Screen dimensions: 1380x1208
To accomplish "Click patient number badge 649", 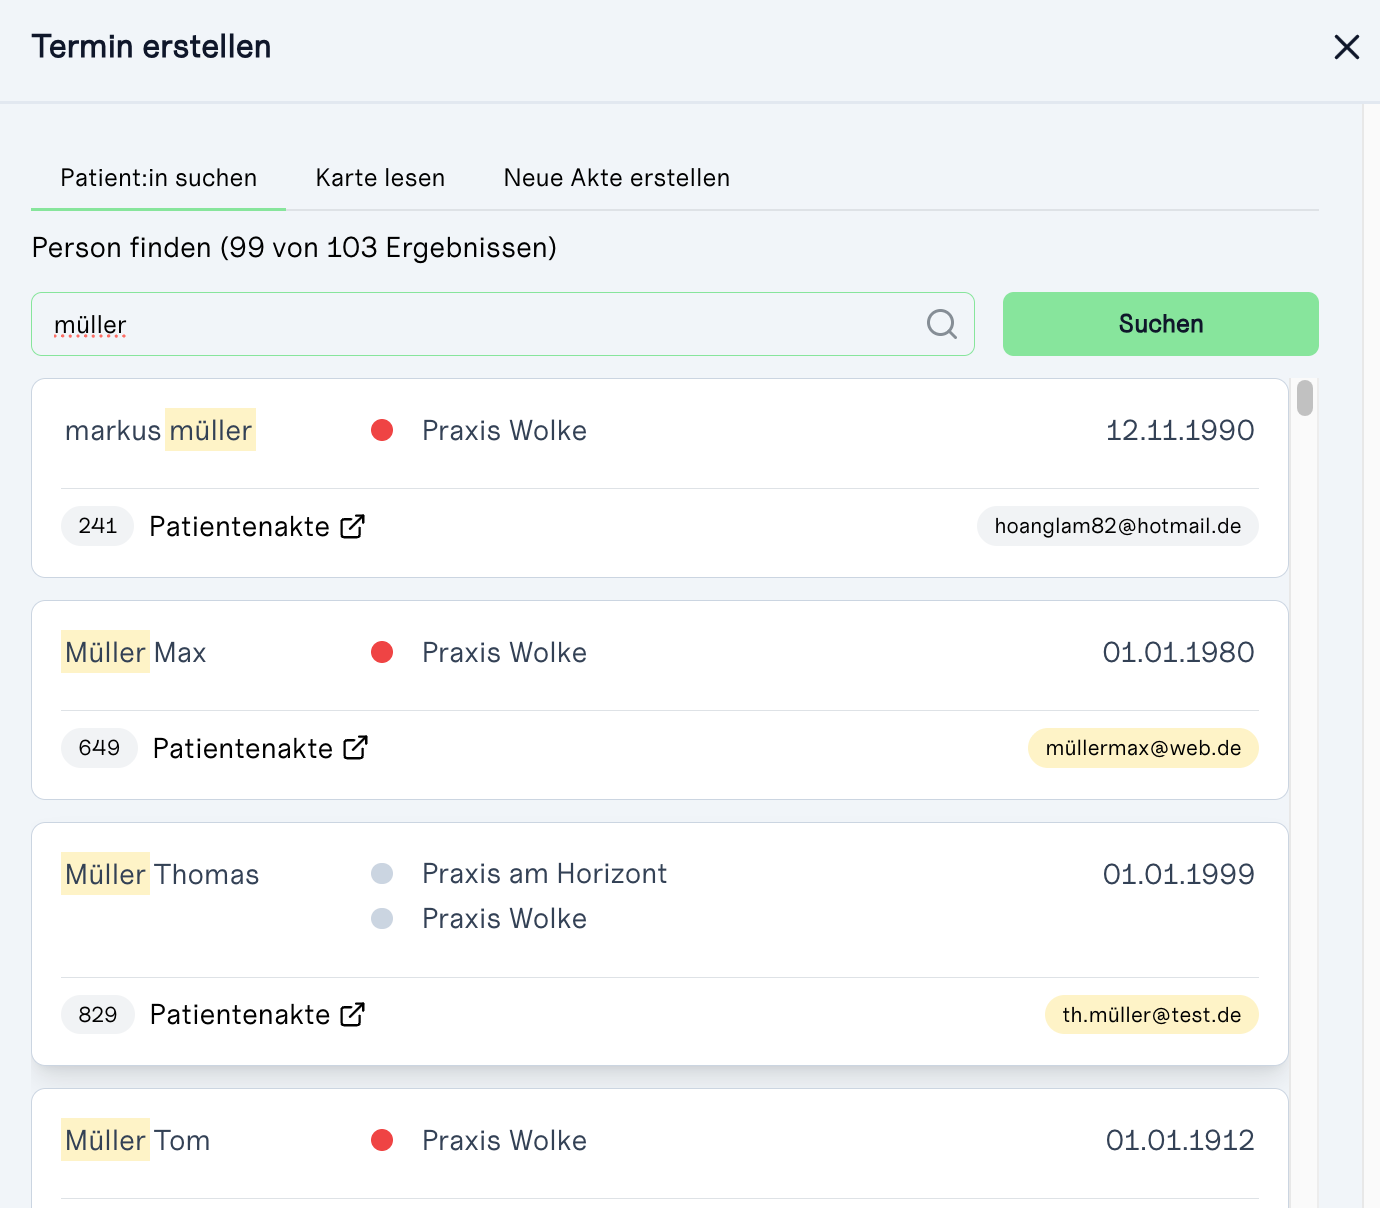I will click(x=99, y=748).
